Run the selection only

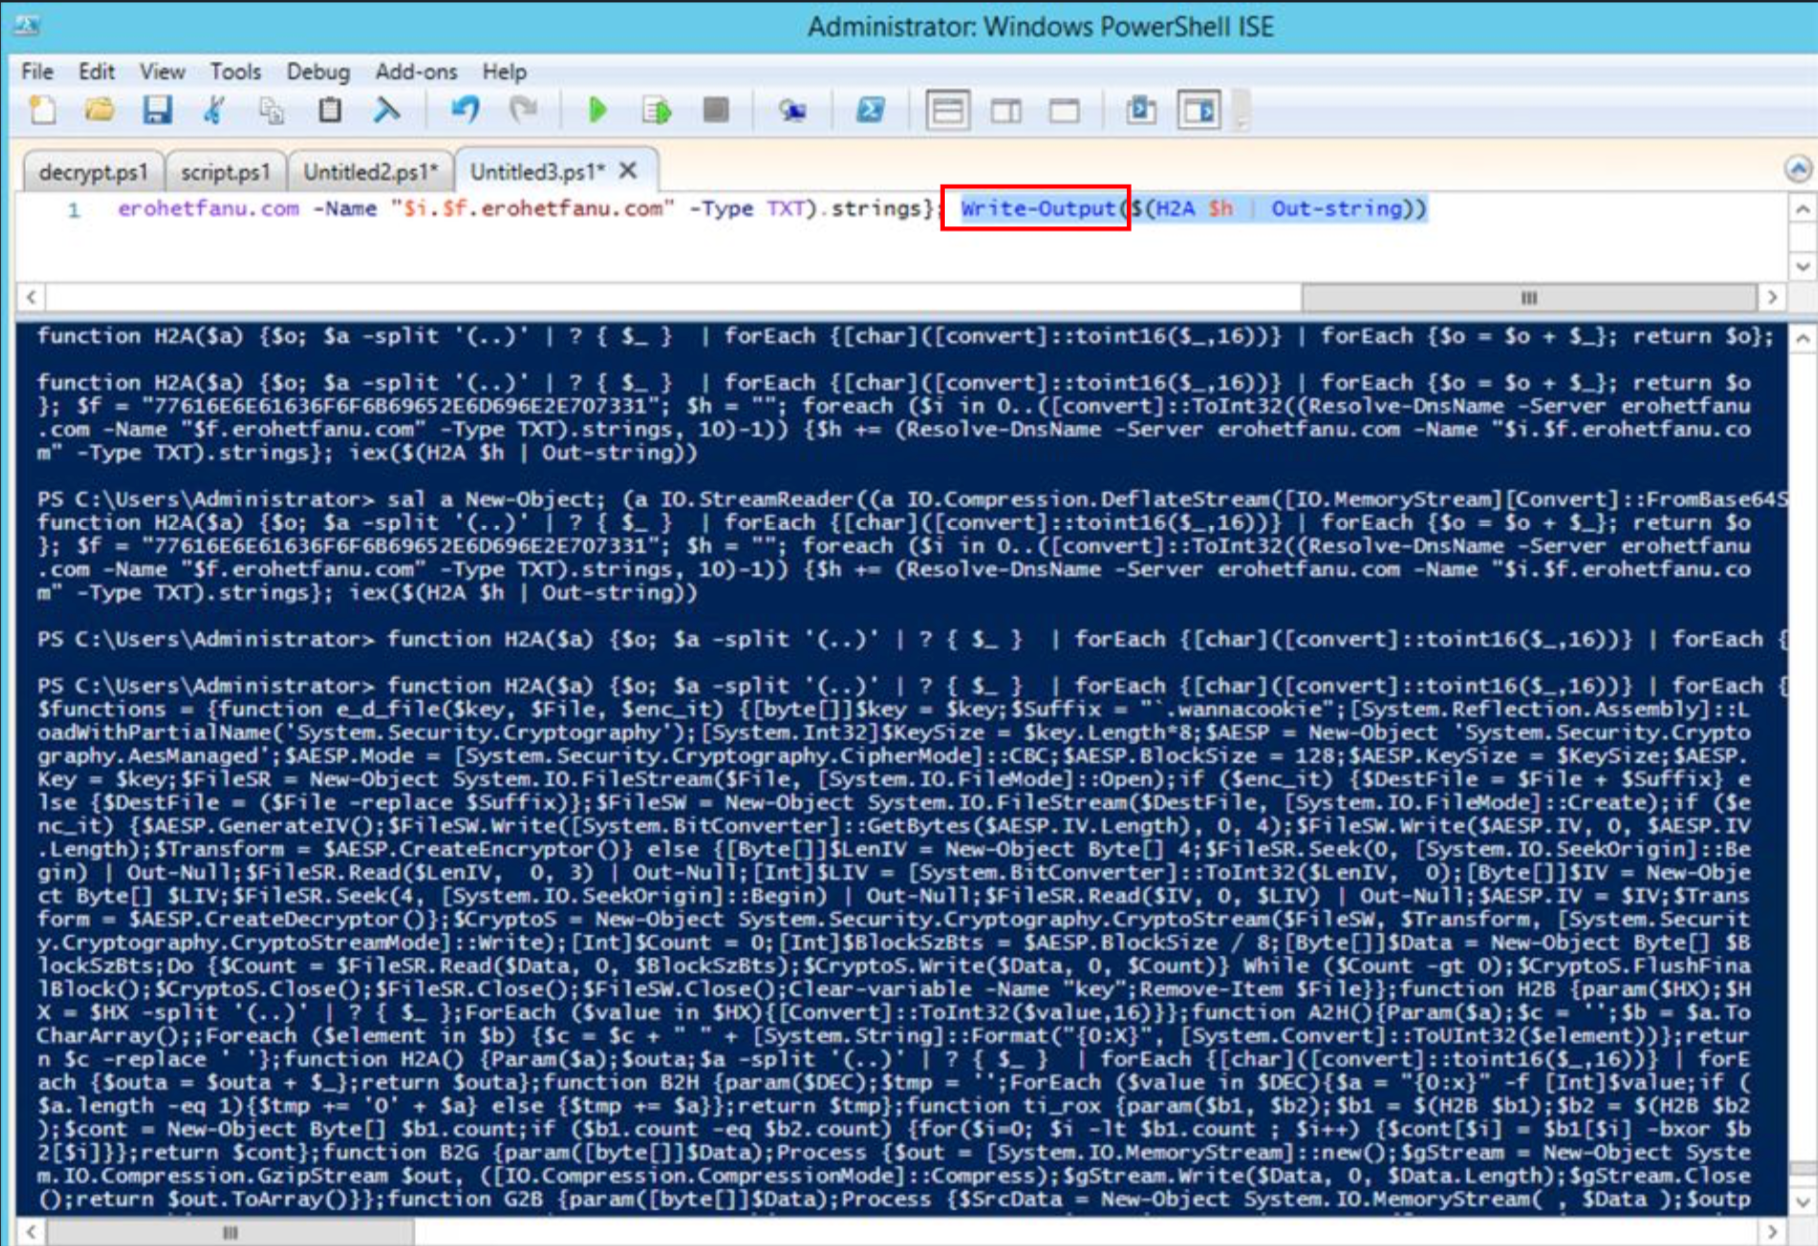click(656, 110)
